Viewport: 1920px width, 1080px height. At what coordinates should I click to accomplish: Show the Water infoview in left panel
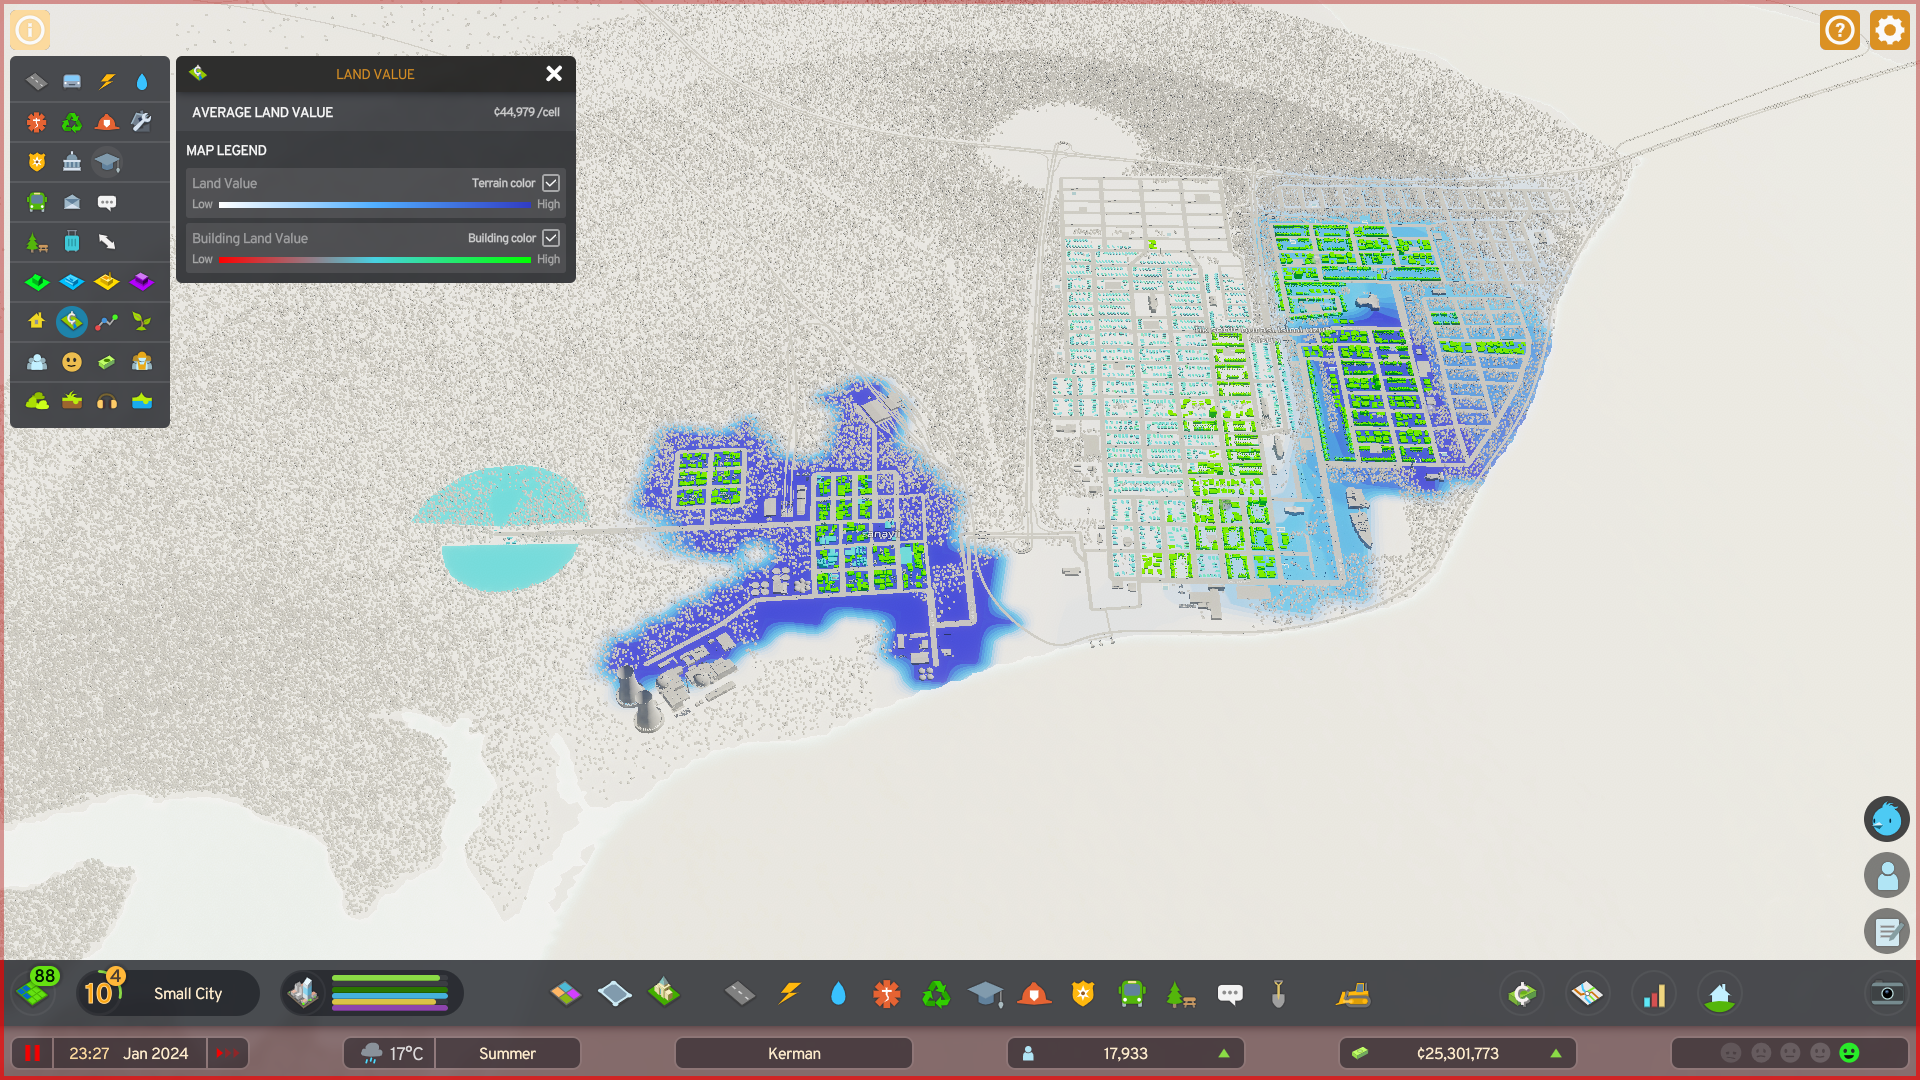pos(142,82)
